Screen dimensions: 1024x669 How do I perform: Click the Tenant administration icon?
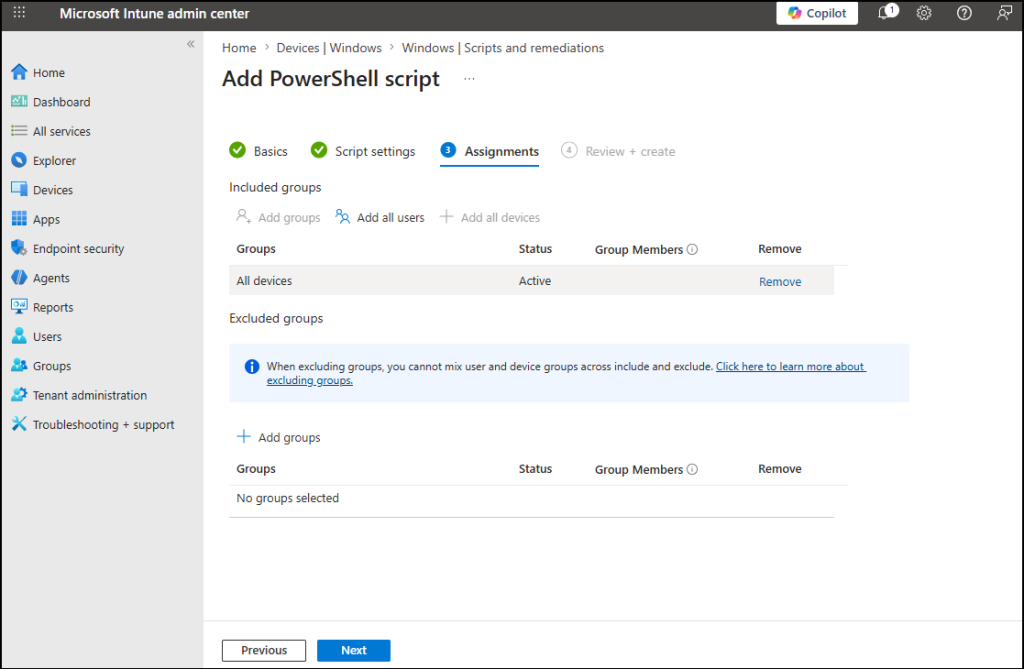coord(19,395)
